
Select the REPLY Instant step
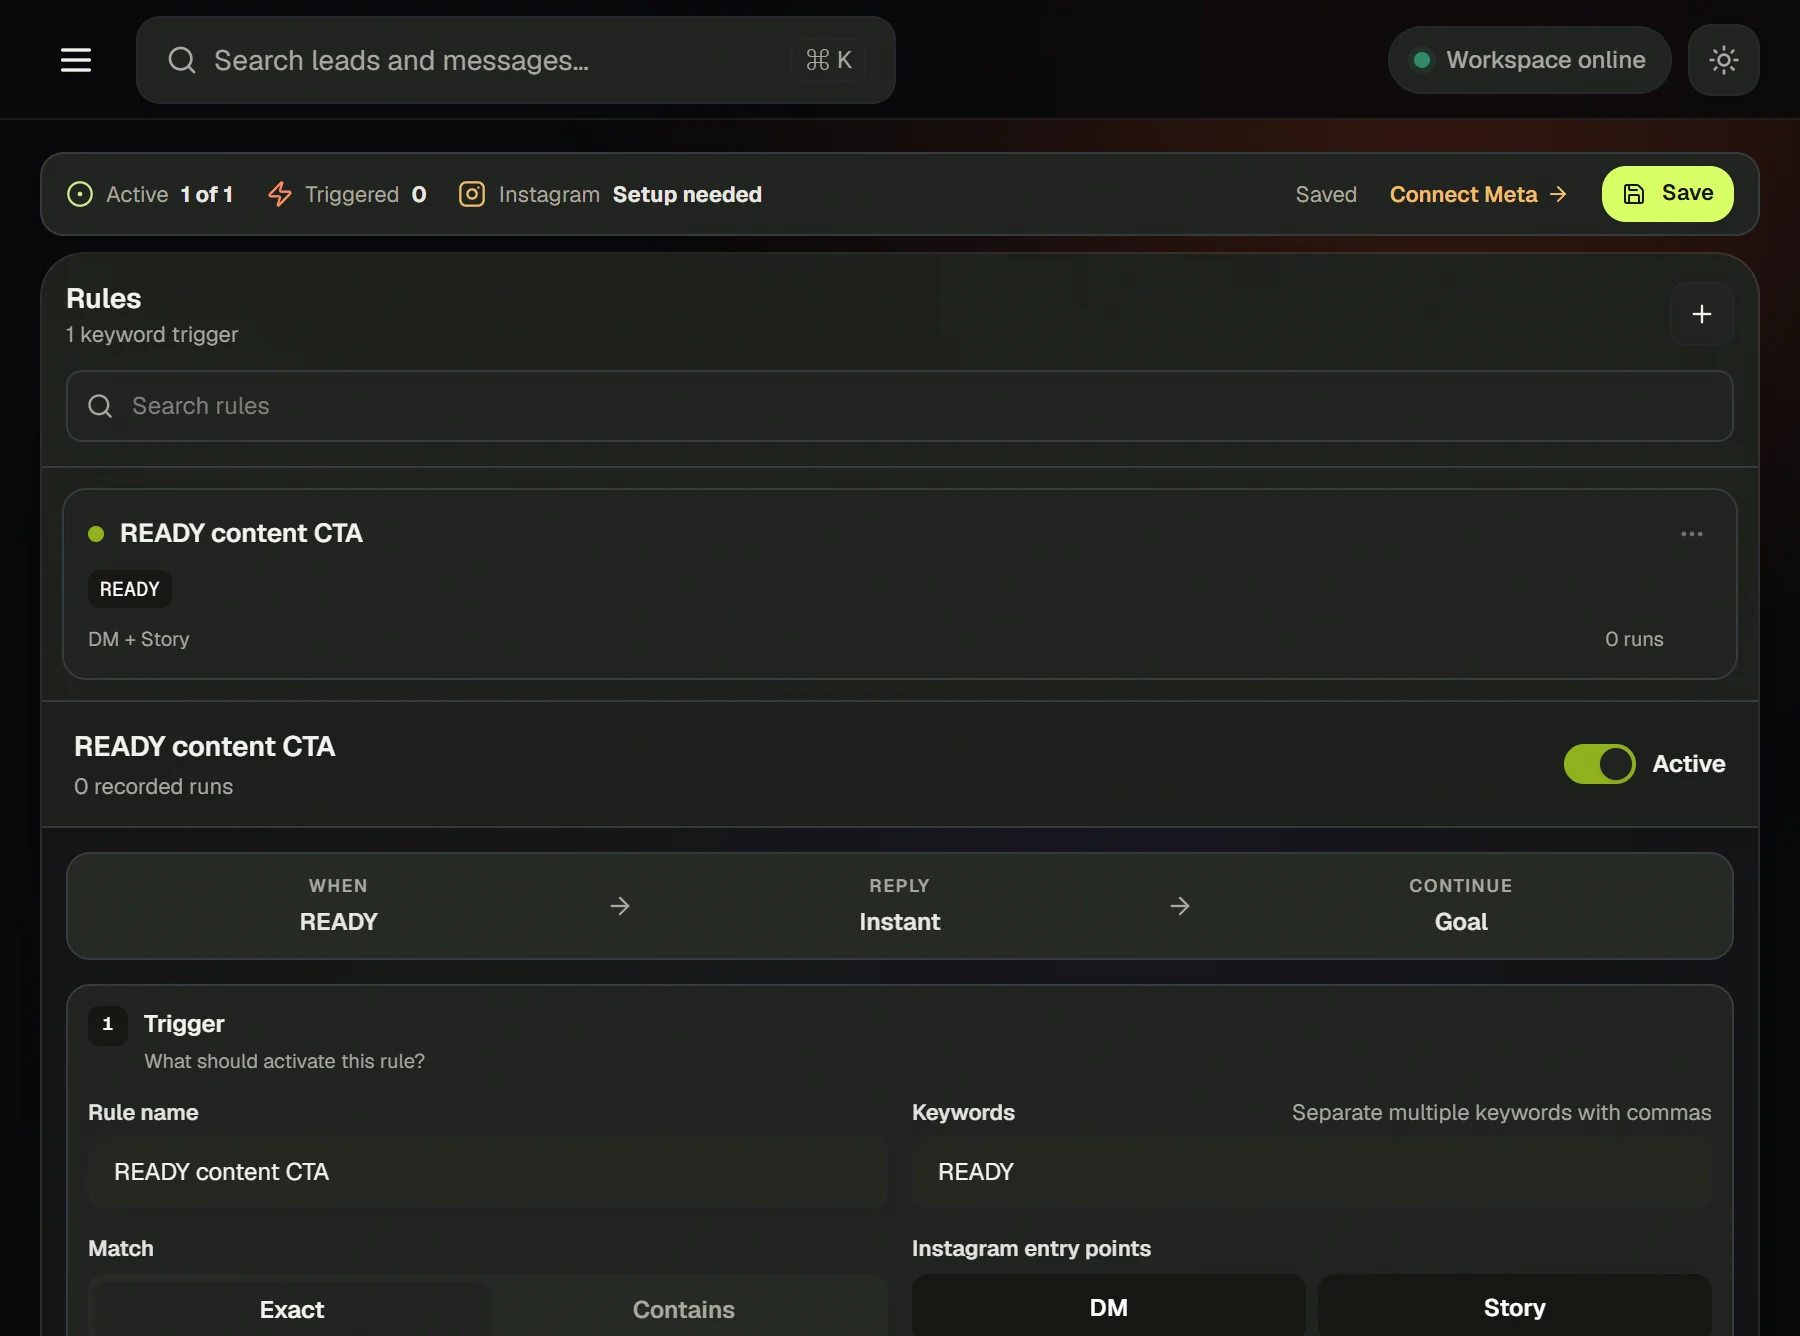[x=900, y=906]
